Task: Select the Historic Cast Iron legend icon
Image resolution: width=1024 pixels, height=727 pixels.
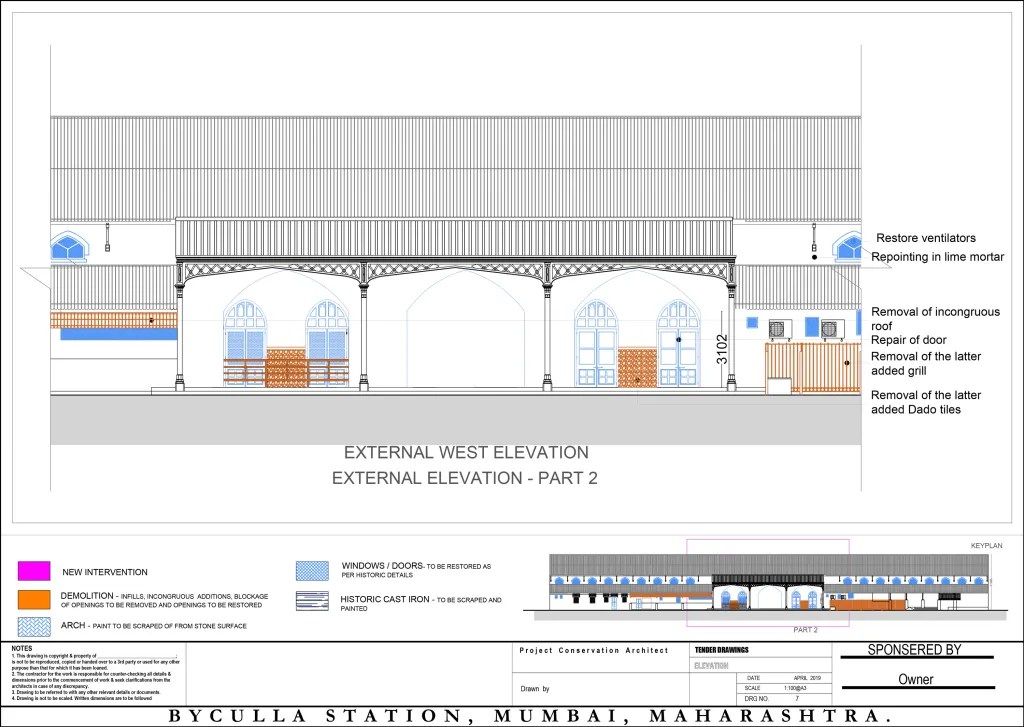Action: point(312,601)
